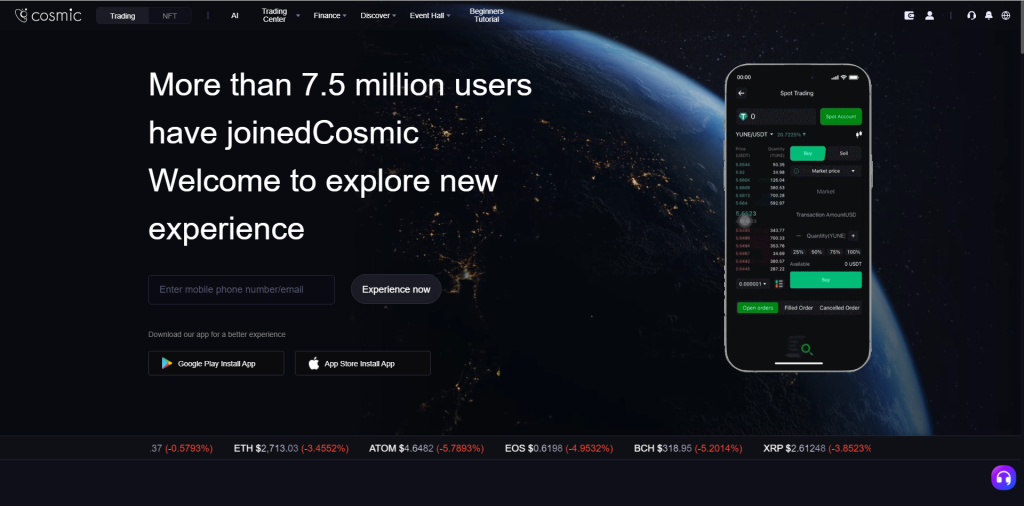Click the Tether coin icon in phone
1024x506 pixels.
point(743,116)
